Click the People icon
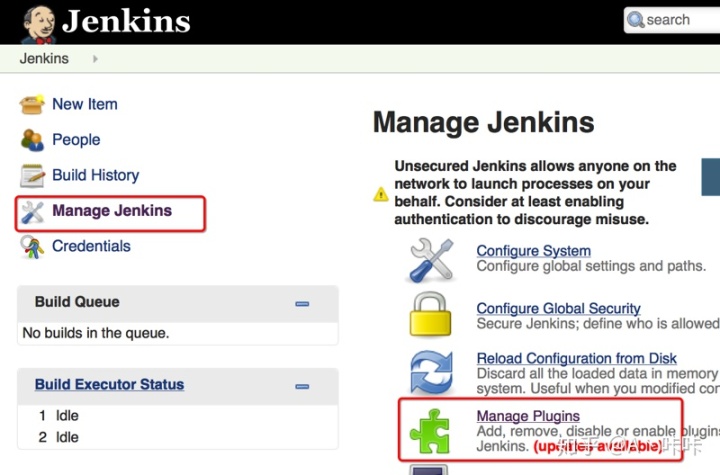The image size is (720, 475). point(32,140)
